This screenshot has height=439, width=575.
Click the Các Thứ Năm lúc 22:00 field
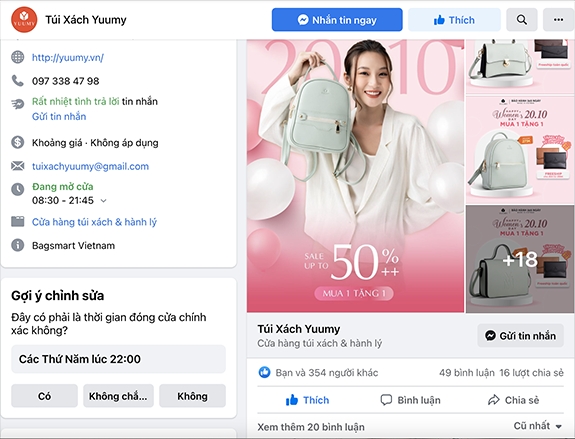pyautogui.click(x=118, y=359)
